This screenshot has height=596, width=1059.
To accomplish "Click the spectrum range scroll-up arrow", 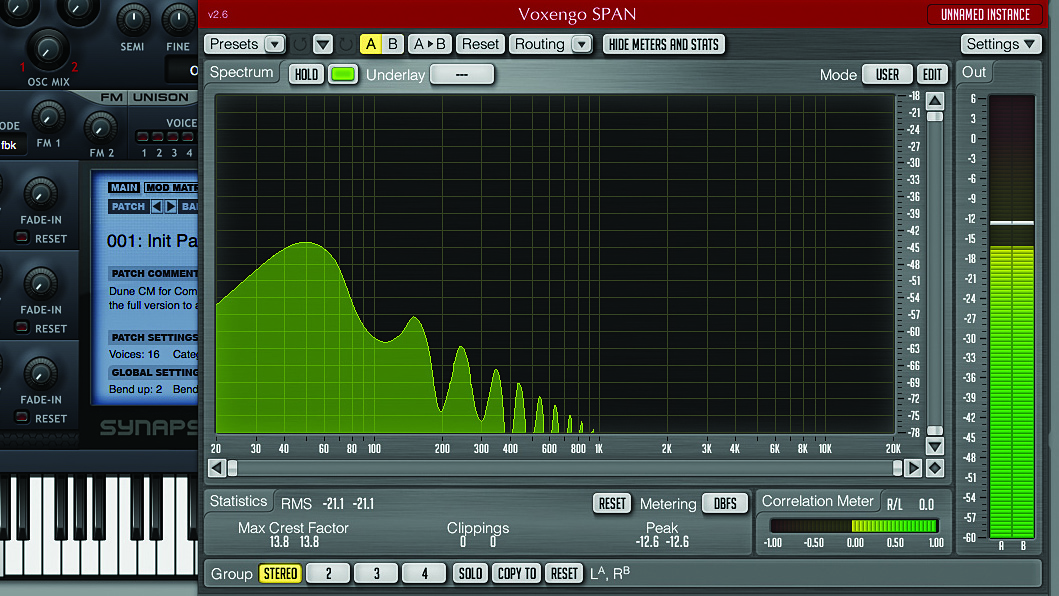I will (x=935, y=101).
